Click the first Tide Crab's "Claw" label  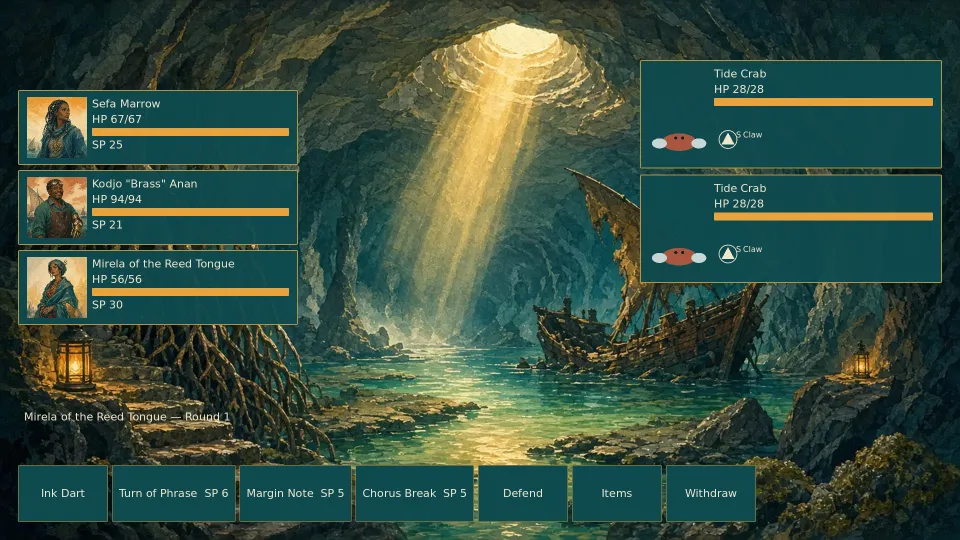pyautogui.click(x=752, y=135)
